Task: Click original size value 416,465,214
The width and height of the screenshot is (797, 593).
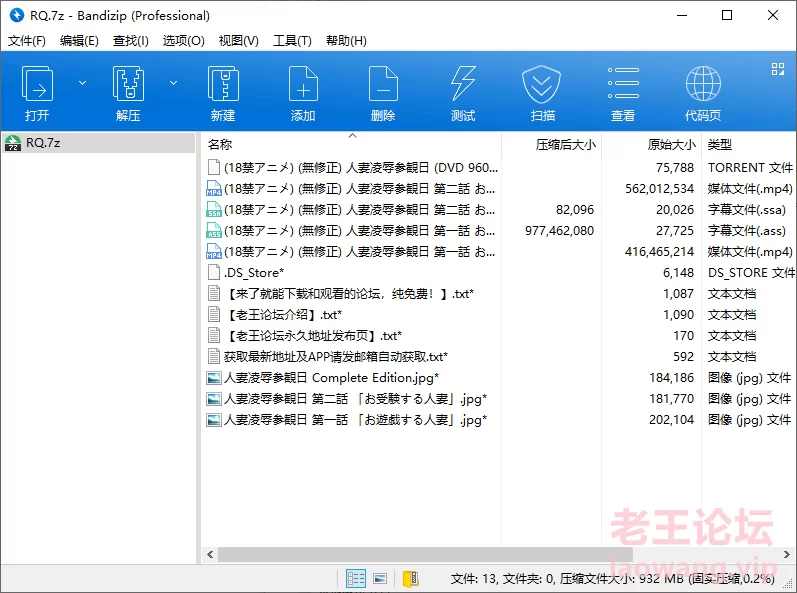Action: [x=659, y=252]
